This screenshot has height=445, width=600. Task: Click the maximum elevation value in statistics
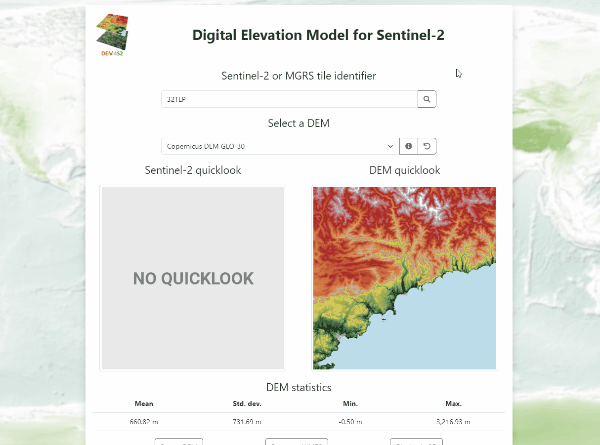453,422
